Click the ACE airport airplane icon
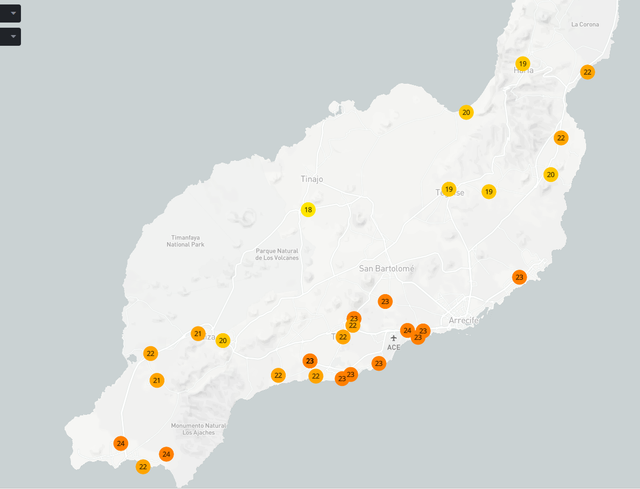Image resolution: width=640 pixels, height=489 pixels. [393, 338]
